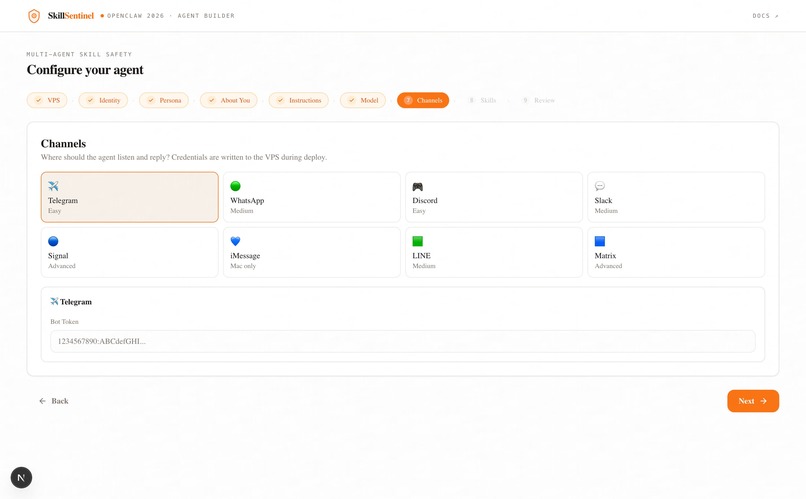
Task: Select the Telegram channel card
Action: pyautogui.click(x=130, y=197)
